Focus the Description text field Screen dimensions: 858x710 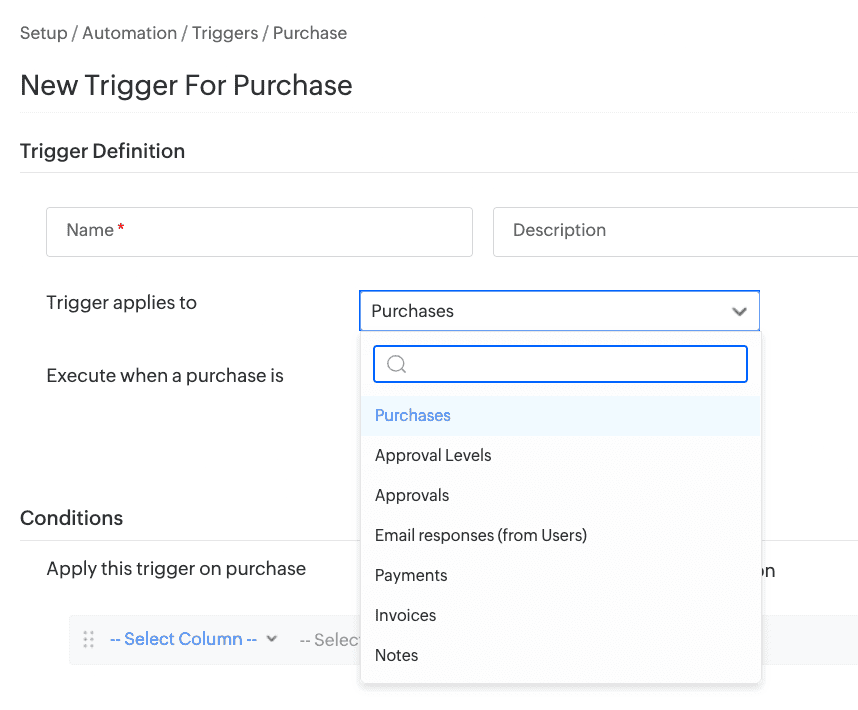675,232
